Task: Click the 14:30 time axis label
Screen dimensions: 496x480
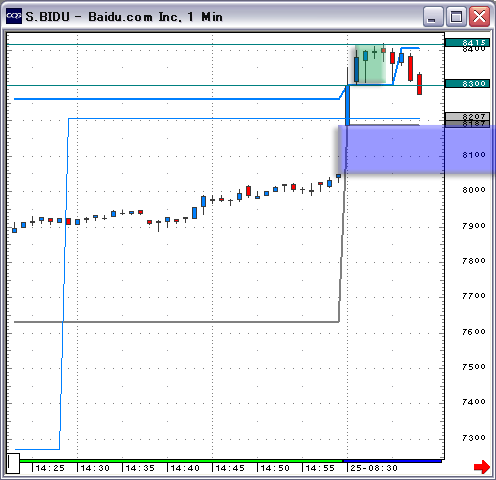Action: click(95, 468)
